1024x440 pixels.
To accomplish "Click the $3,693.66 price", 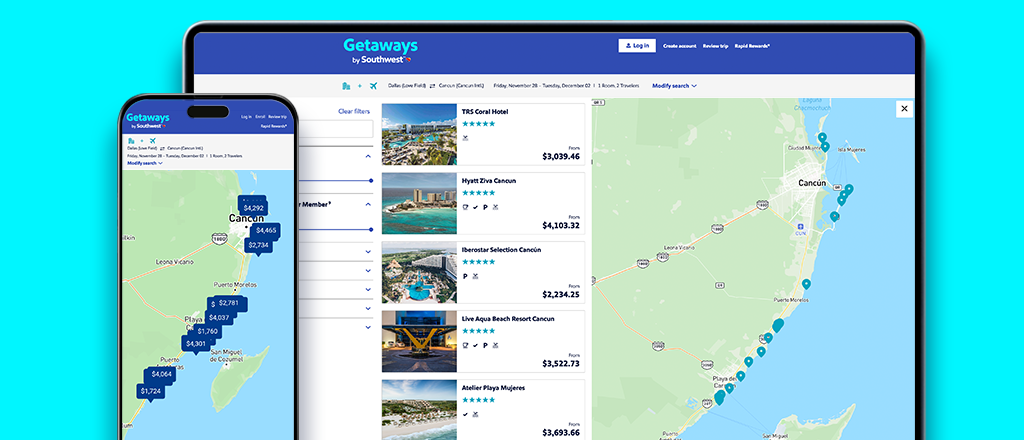I will click(561, 433).
